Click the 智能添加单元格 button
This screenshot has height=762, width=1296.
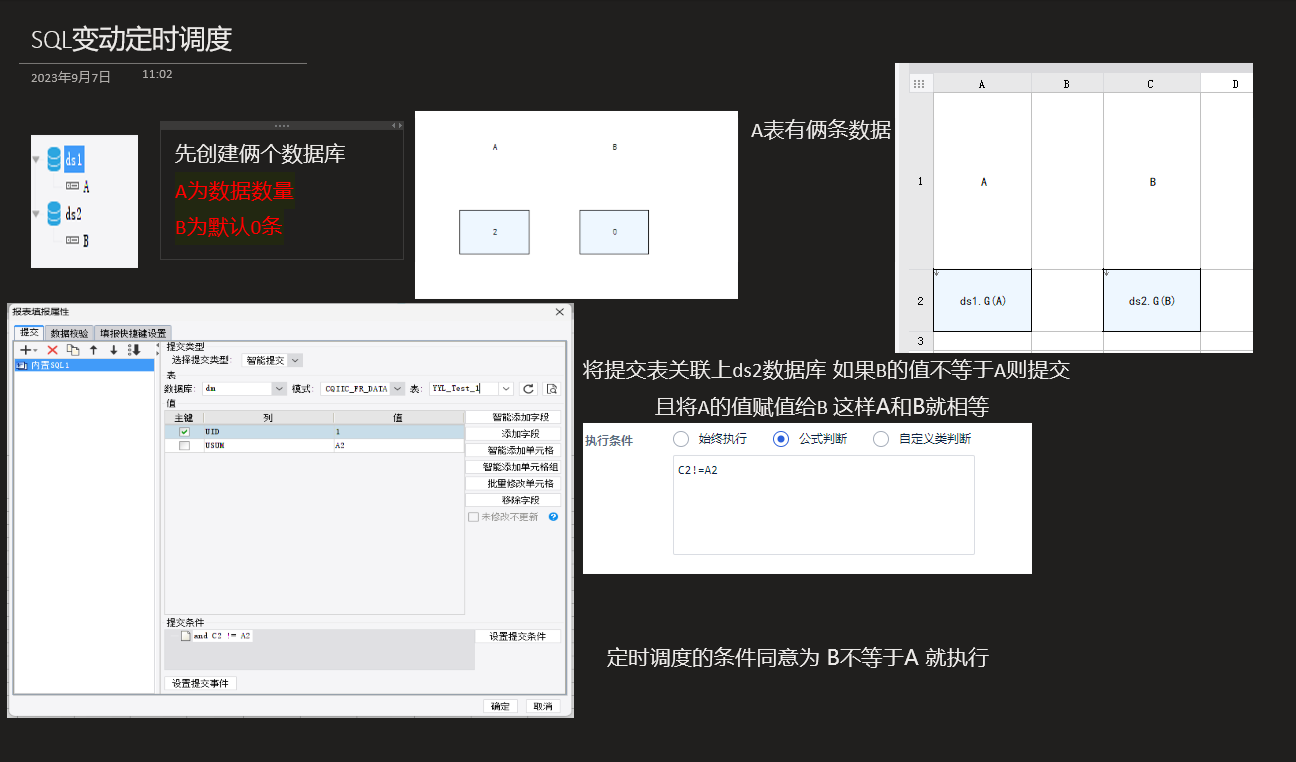(513, 450)
